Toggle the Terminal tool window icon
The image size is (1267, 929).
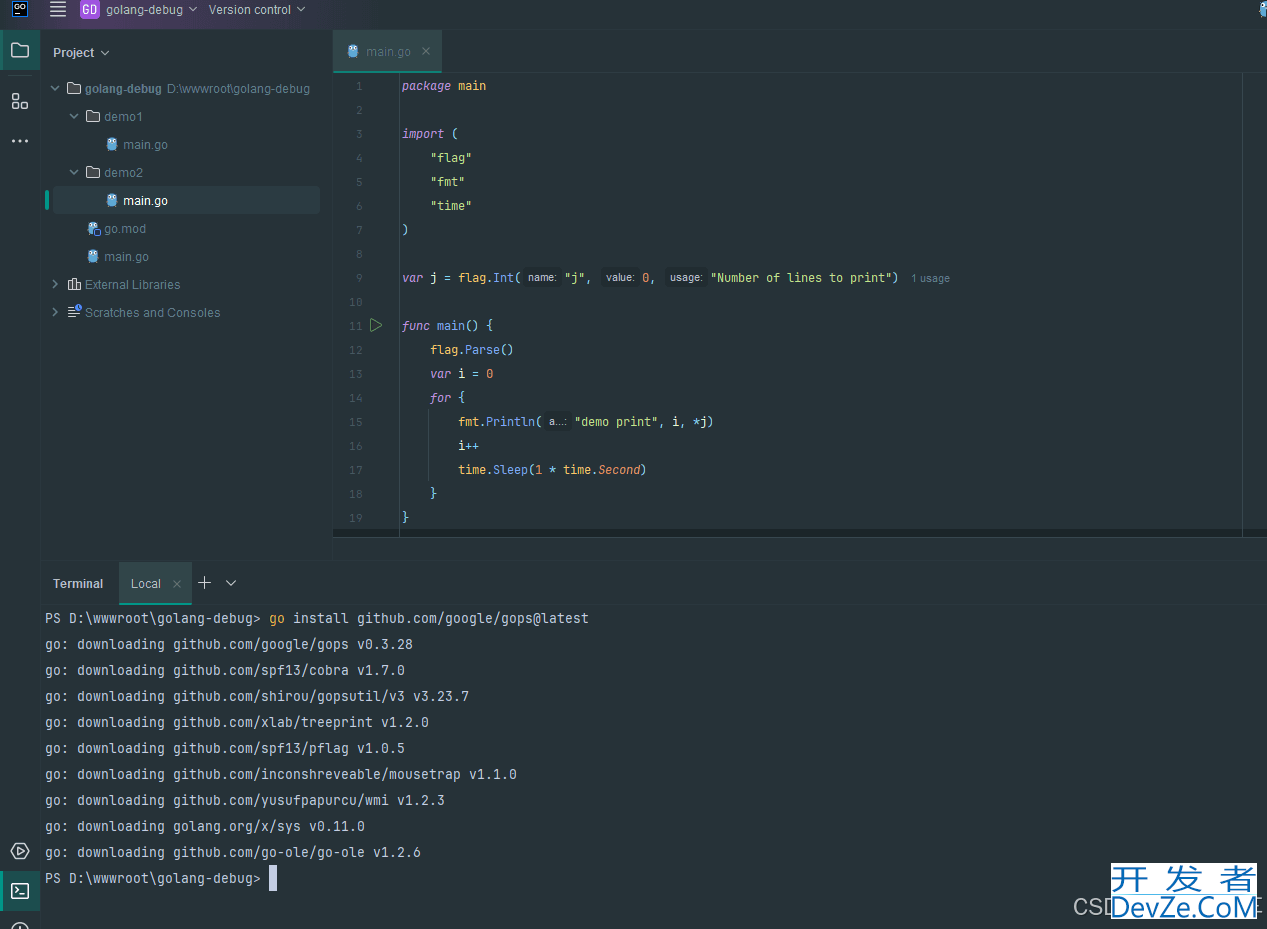pyautogui.click(x=20, y=890)
